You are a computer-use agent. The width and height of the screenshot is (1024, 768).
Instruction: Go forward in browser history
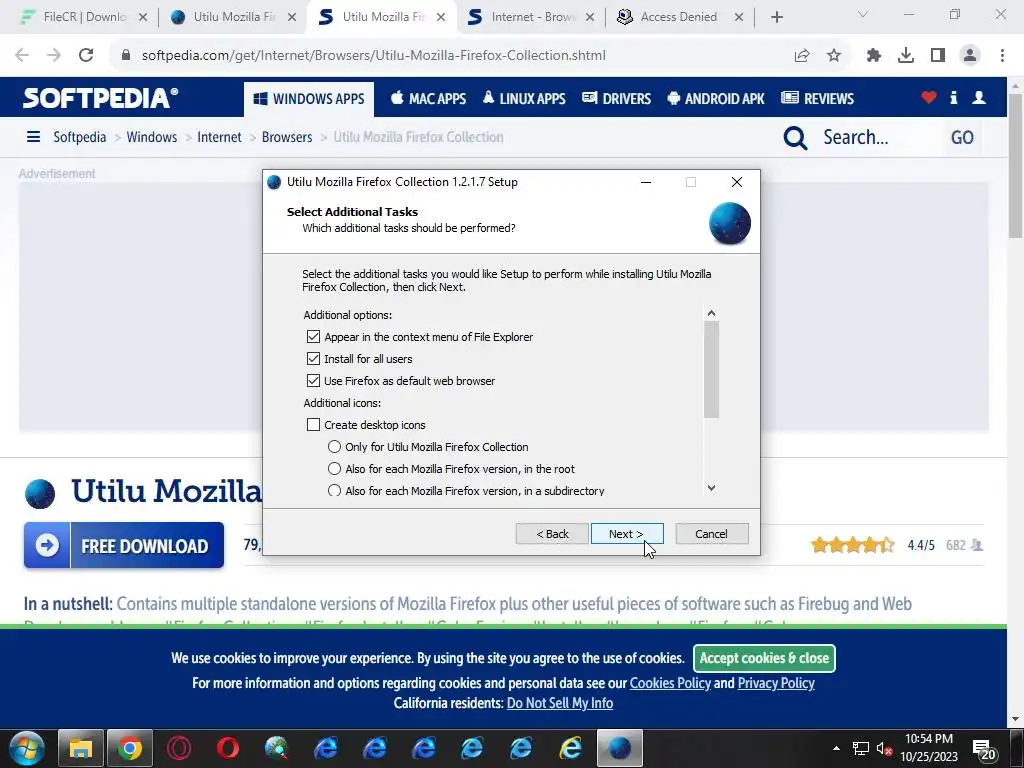point(54,56)
